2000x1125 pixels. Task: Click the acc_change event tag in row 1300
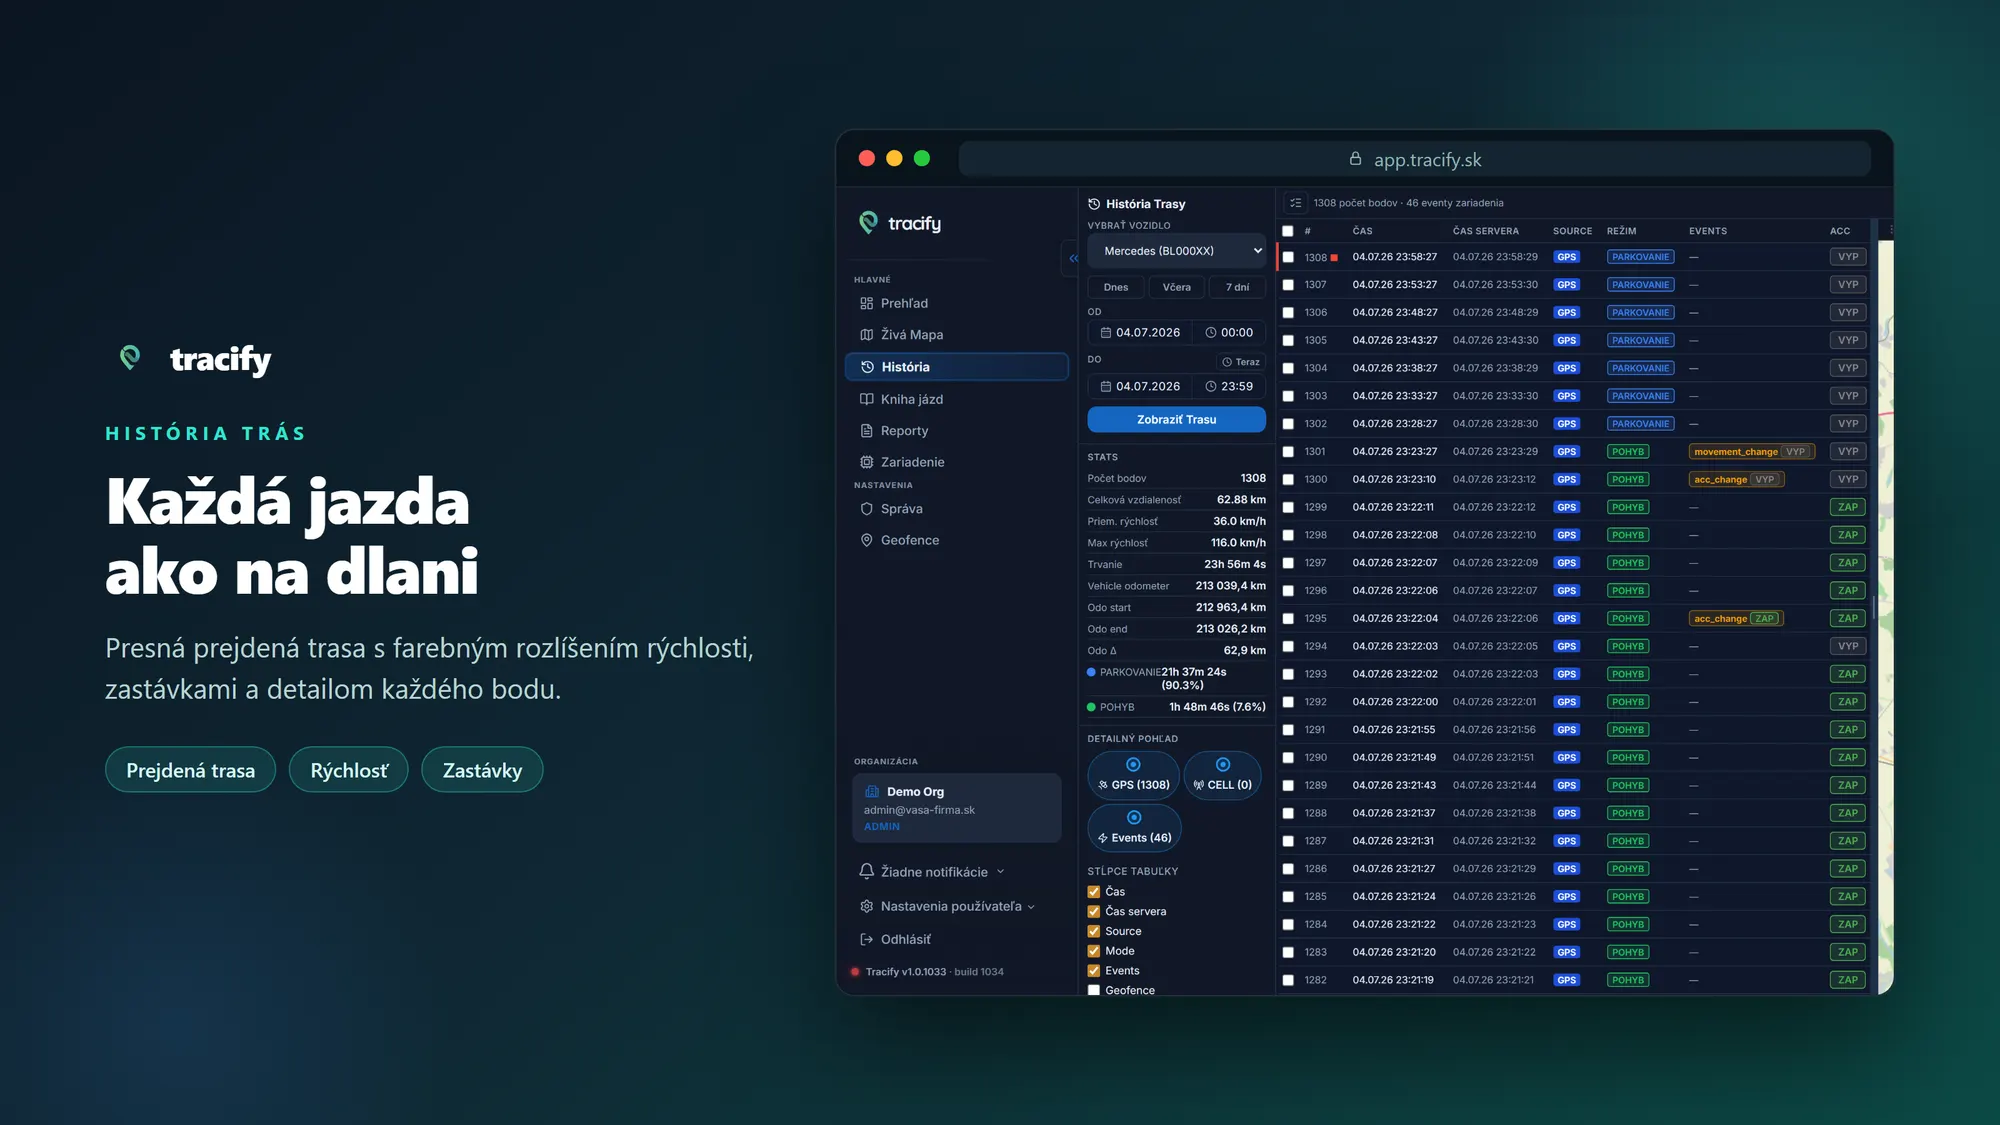point(1736,480)
